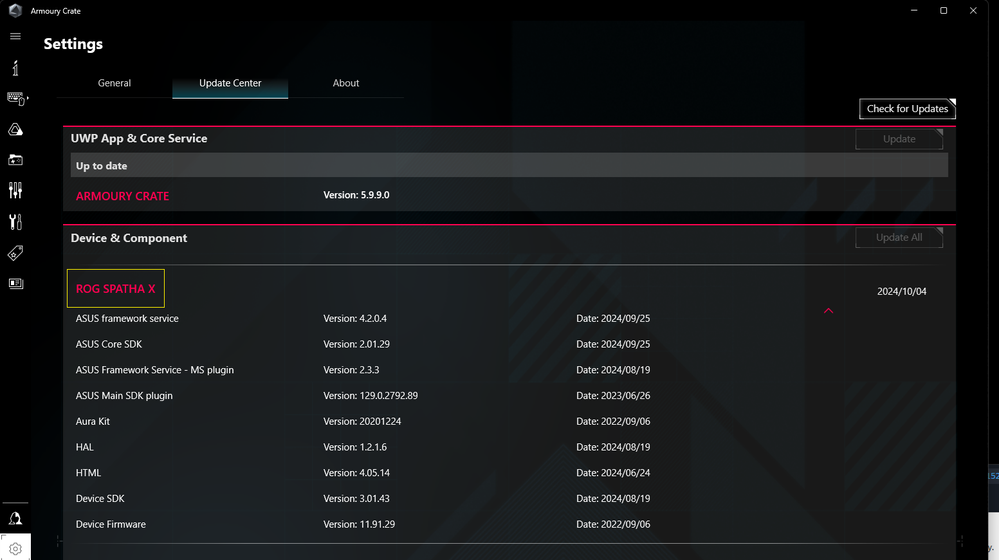The height and width of the screenshot is (560, 999).
Task: Select the ASUS Core SDK row
Action: click(509, 344)
